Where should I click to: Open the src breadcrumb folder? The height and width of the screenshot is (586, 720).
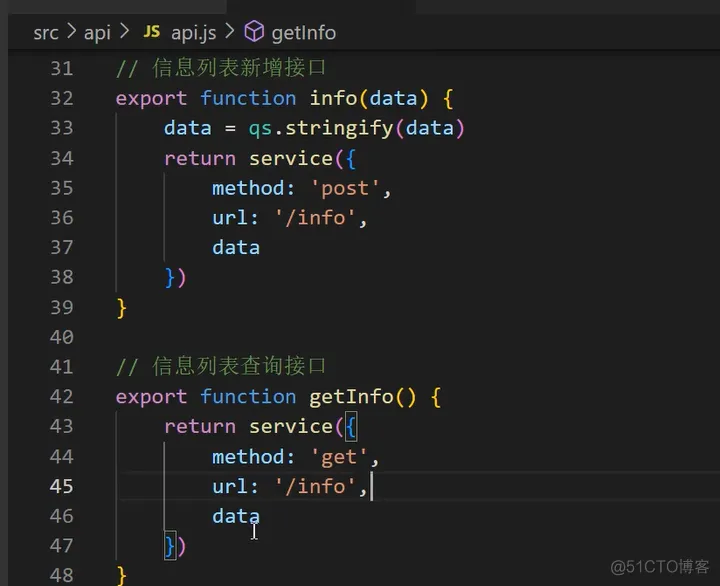click(46, 33)
